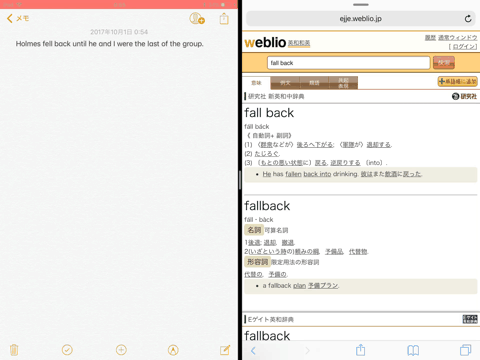Grab the split view divider handle

240,180
